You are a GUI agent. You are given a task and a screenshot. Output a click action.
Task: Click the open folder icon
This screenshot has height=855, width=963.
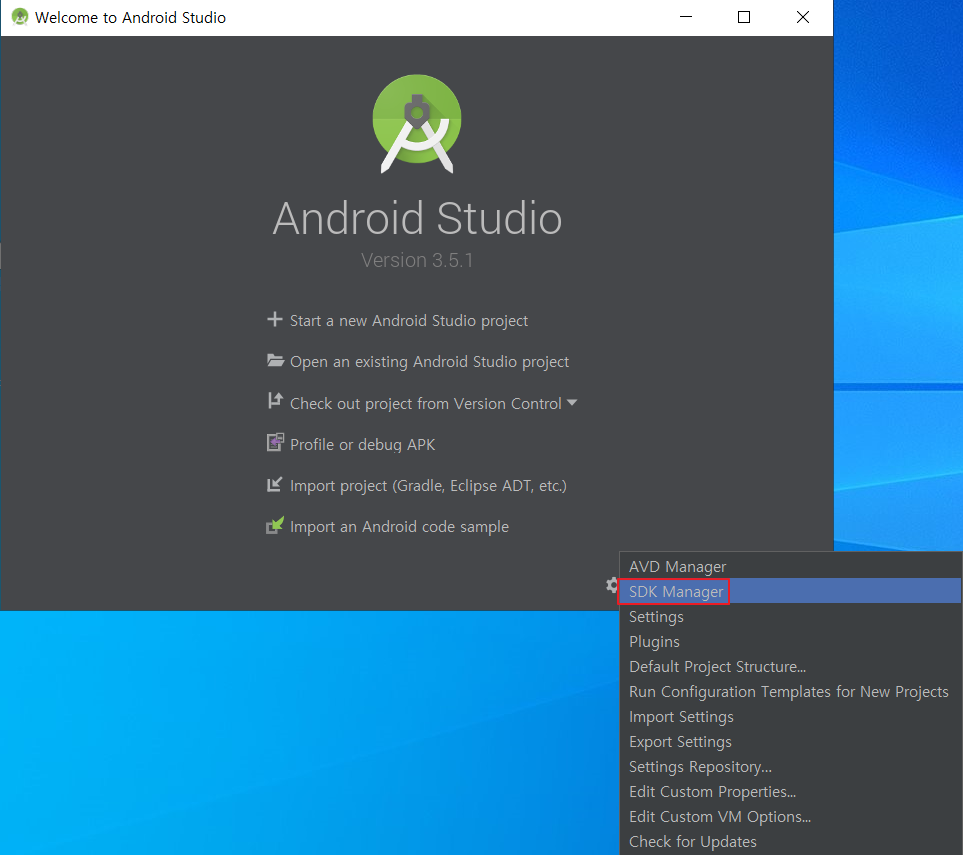pyautogui.click(x=275, y=361)
